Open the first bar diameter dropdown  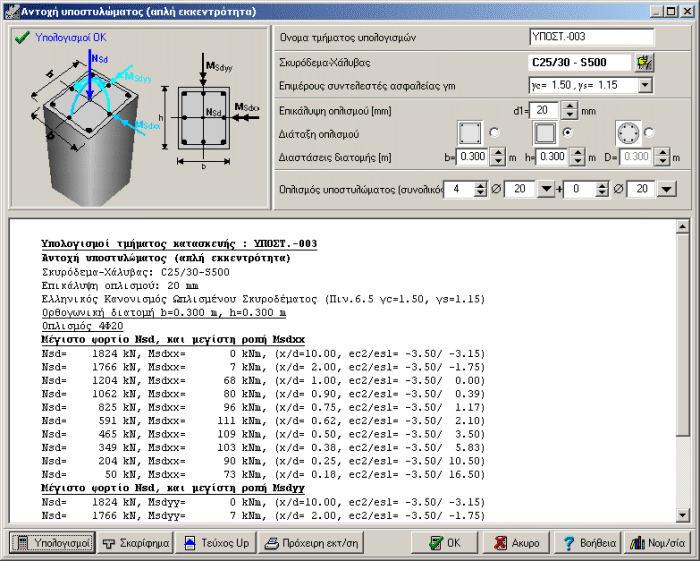[x=546, y=189]
